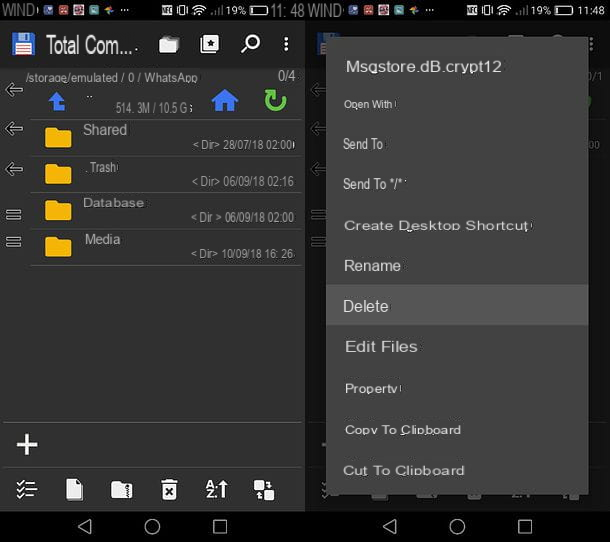
Task: Tap Android back button on left screen
Action: click(x=85, y=526)
